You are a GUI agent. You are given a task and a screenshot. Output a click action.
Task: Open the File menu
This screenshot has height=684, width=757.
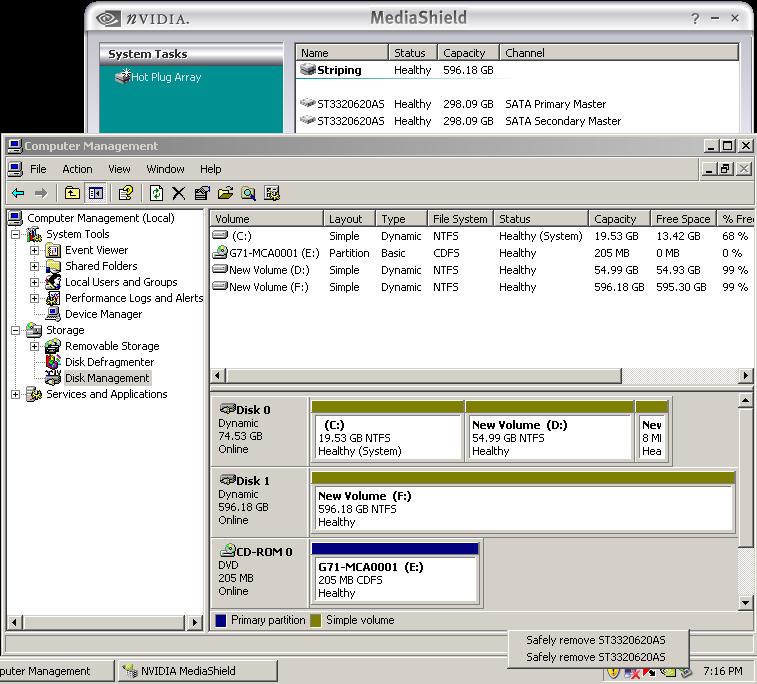[x=38, y=169]
